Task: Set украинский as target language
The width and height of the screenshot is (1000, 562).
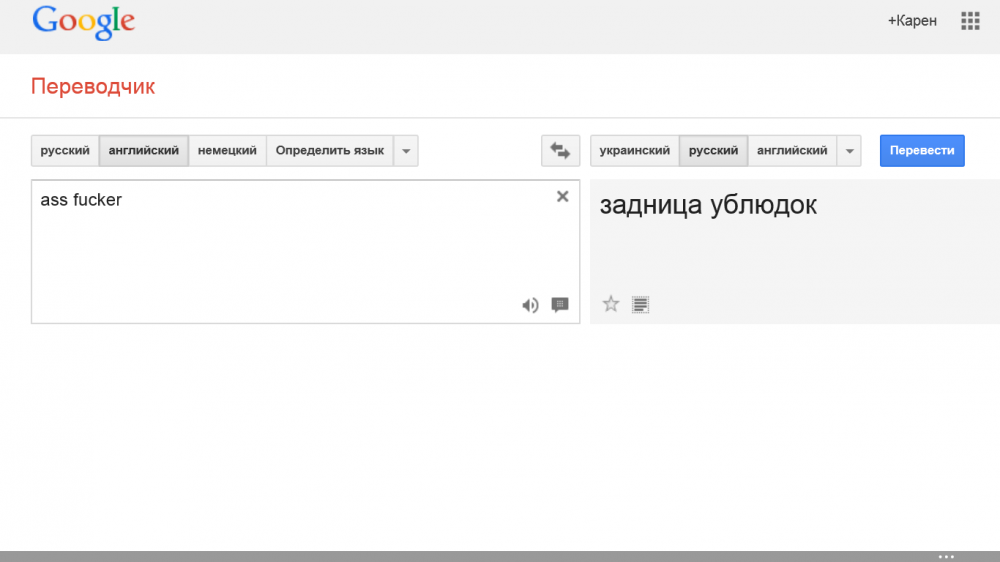Action: click(635, 151)
